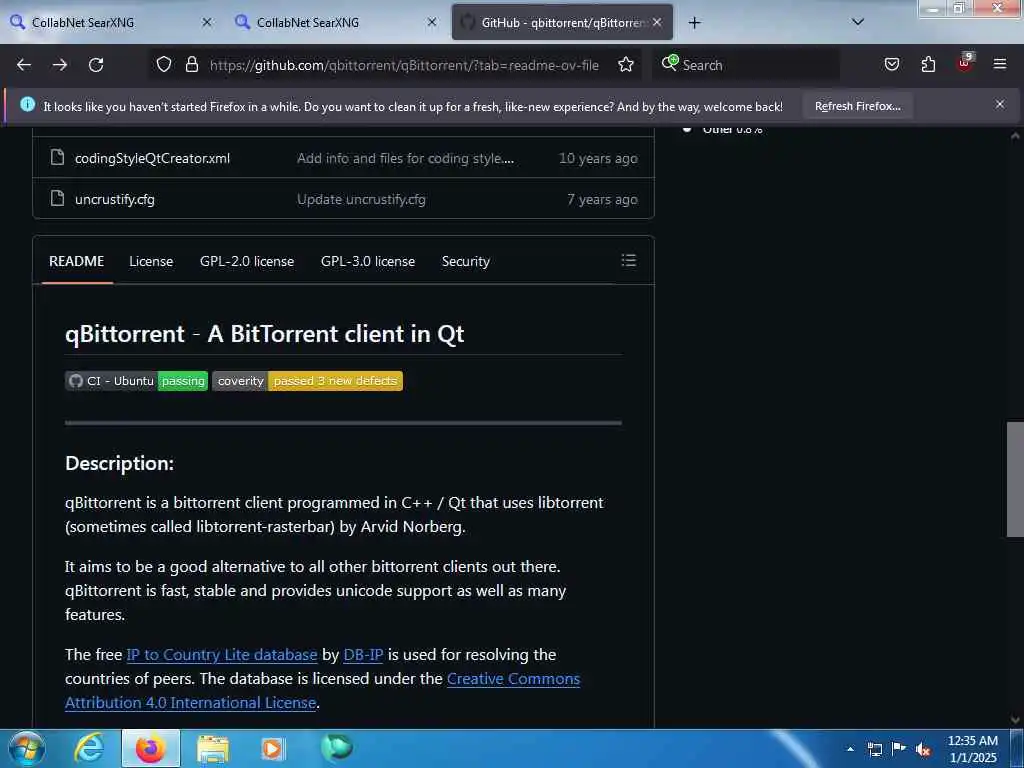
Task: Open the Extensions puzzle icon
Action: point(928,64)
